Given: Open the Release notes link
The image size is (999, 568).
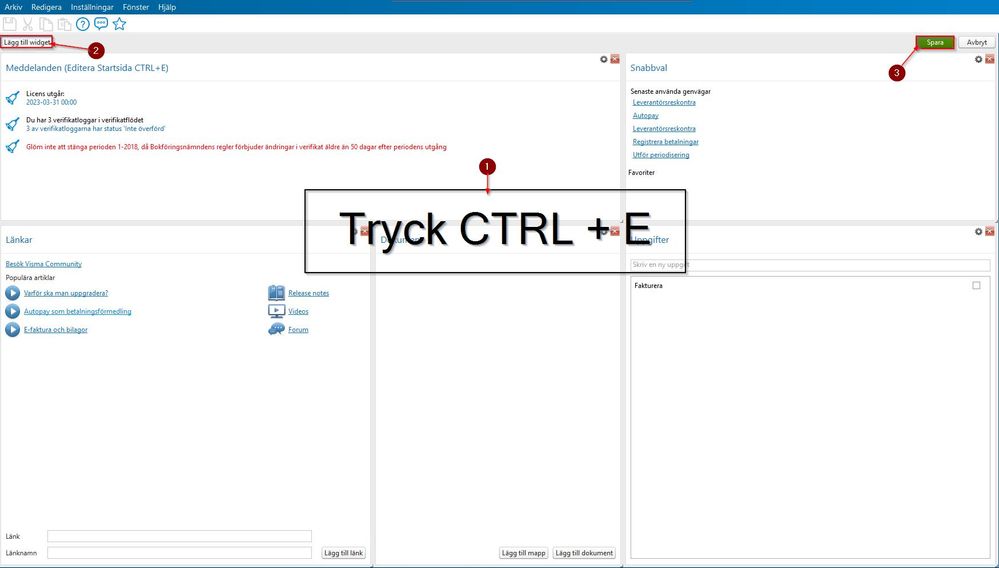Looking at the screenshot, I should click(308, 294).
